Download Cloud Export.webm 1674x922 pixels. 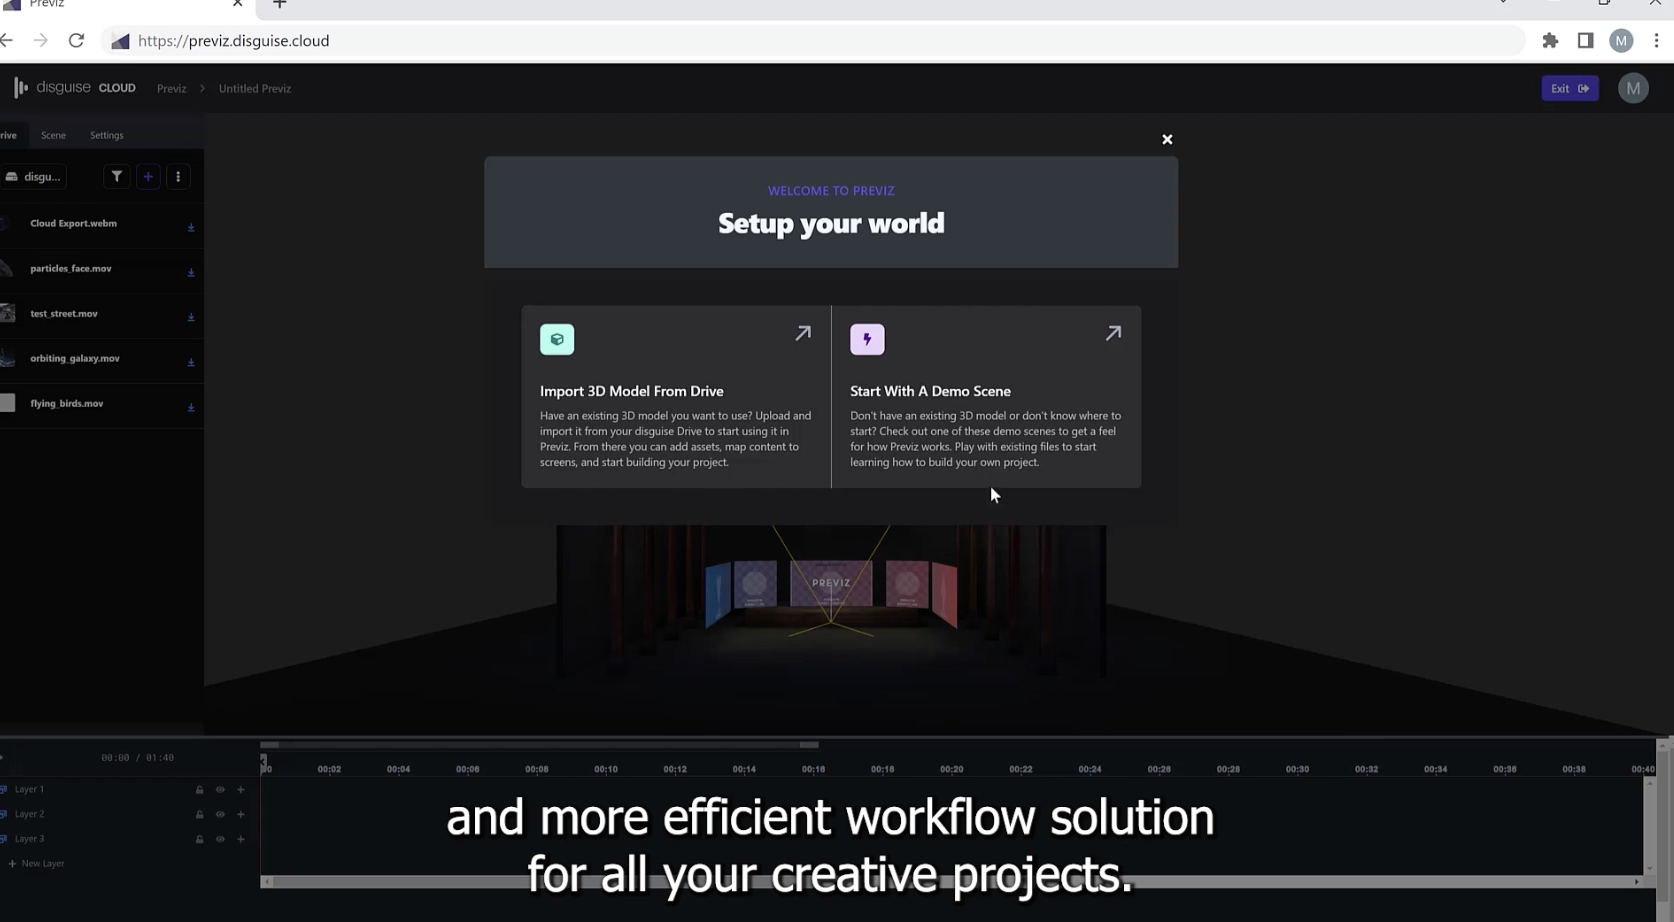click(191, 227)
